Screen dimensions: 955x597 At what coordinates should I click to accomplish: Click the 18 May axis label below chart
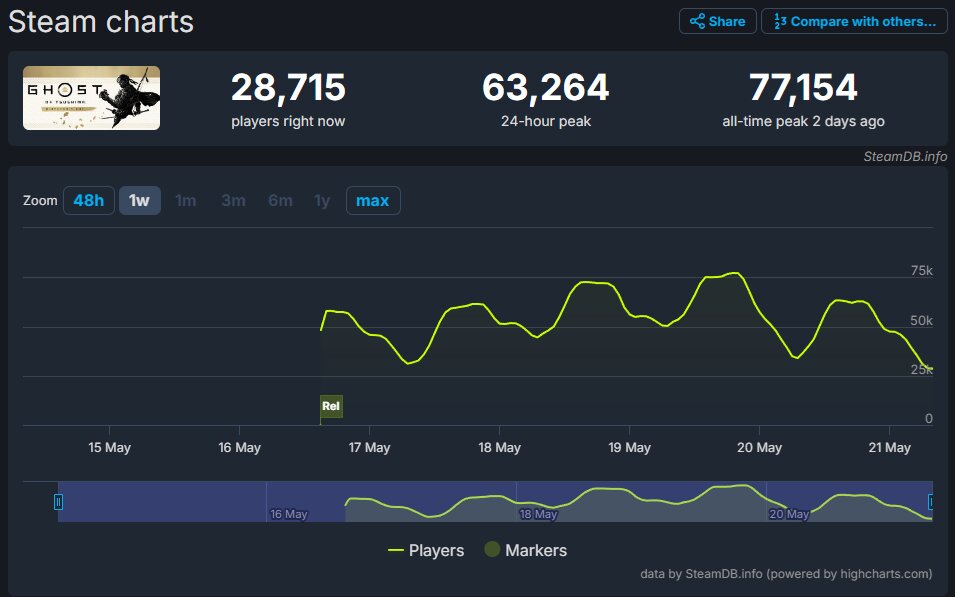(499, 448)
